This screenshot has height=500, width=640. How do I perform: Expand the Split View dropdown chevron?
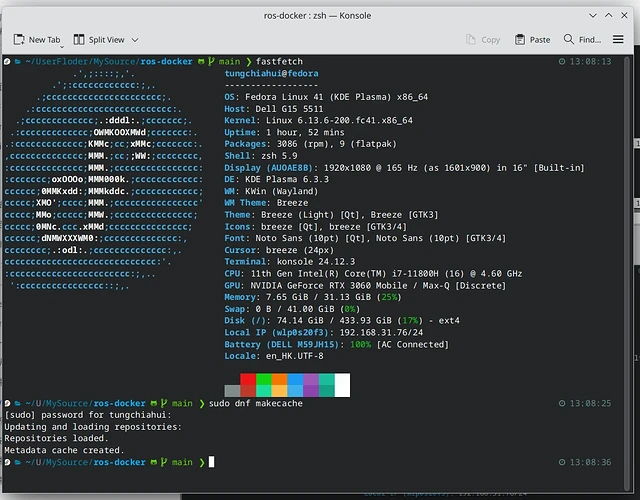pos(134,40)
